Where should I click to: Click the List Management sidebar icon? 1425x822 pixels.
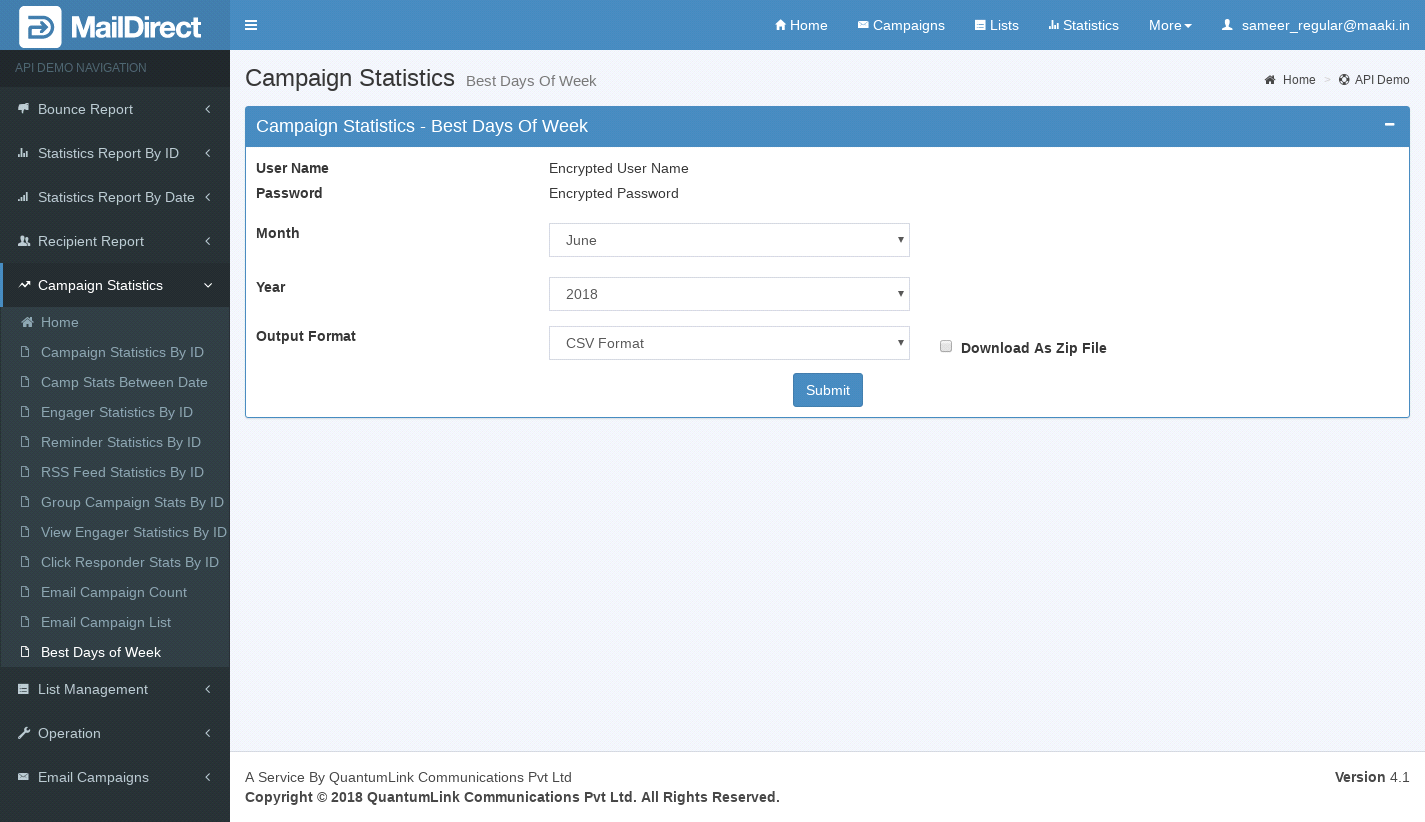click(23, 689)
